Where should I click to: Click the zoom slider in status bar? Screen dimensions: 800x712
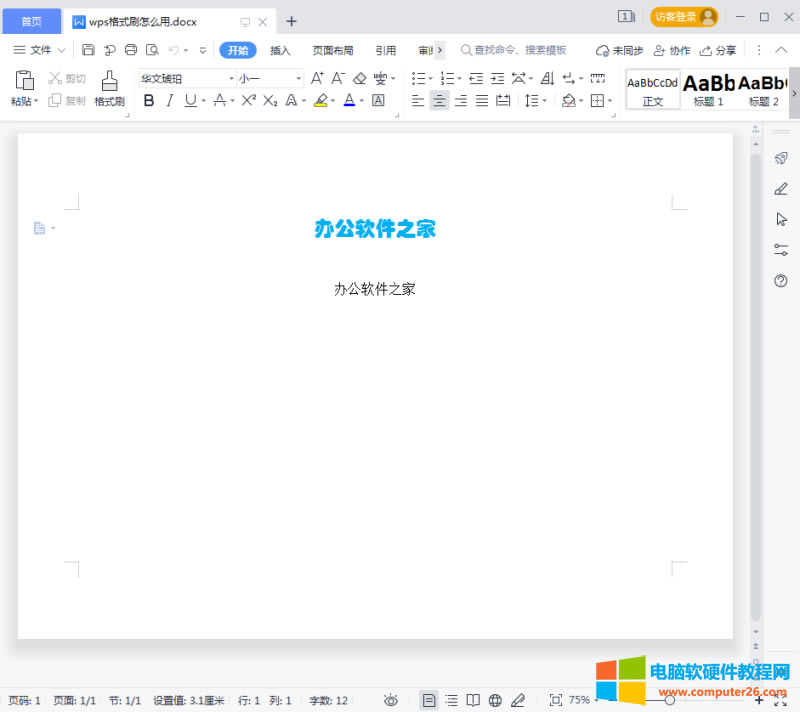point(670,700)
